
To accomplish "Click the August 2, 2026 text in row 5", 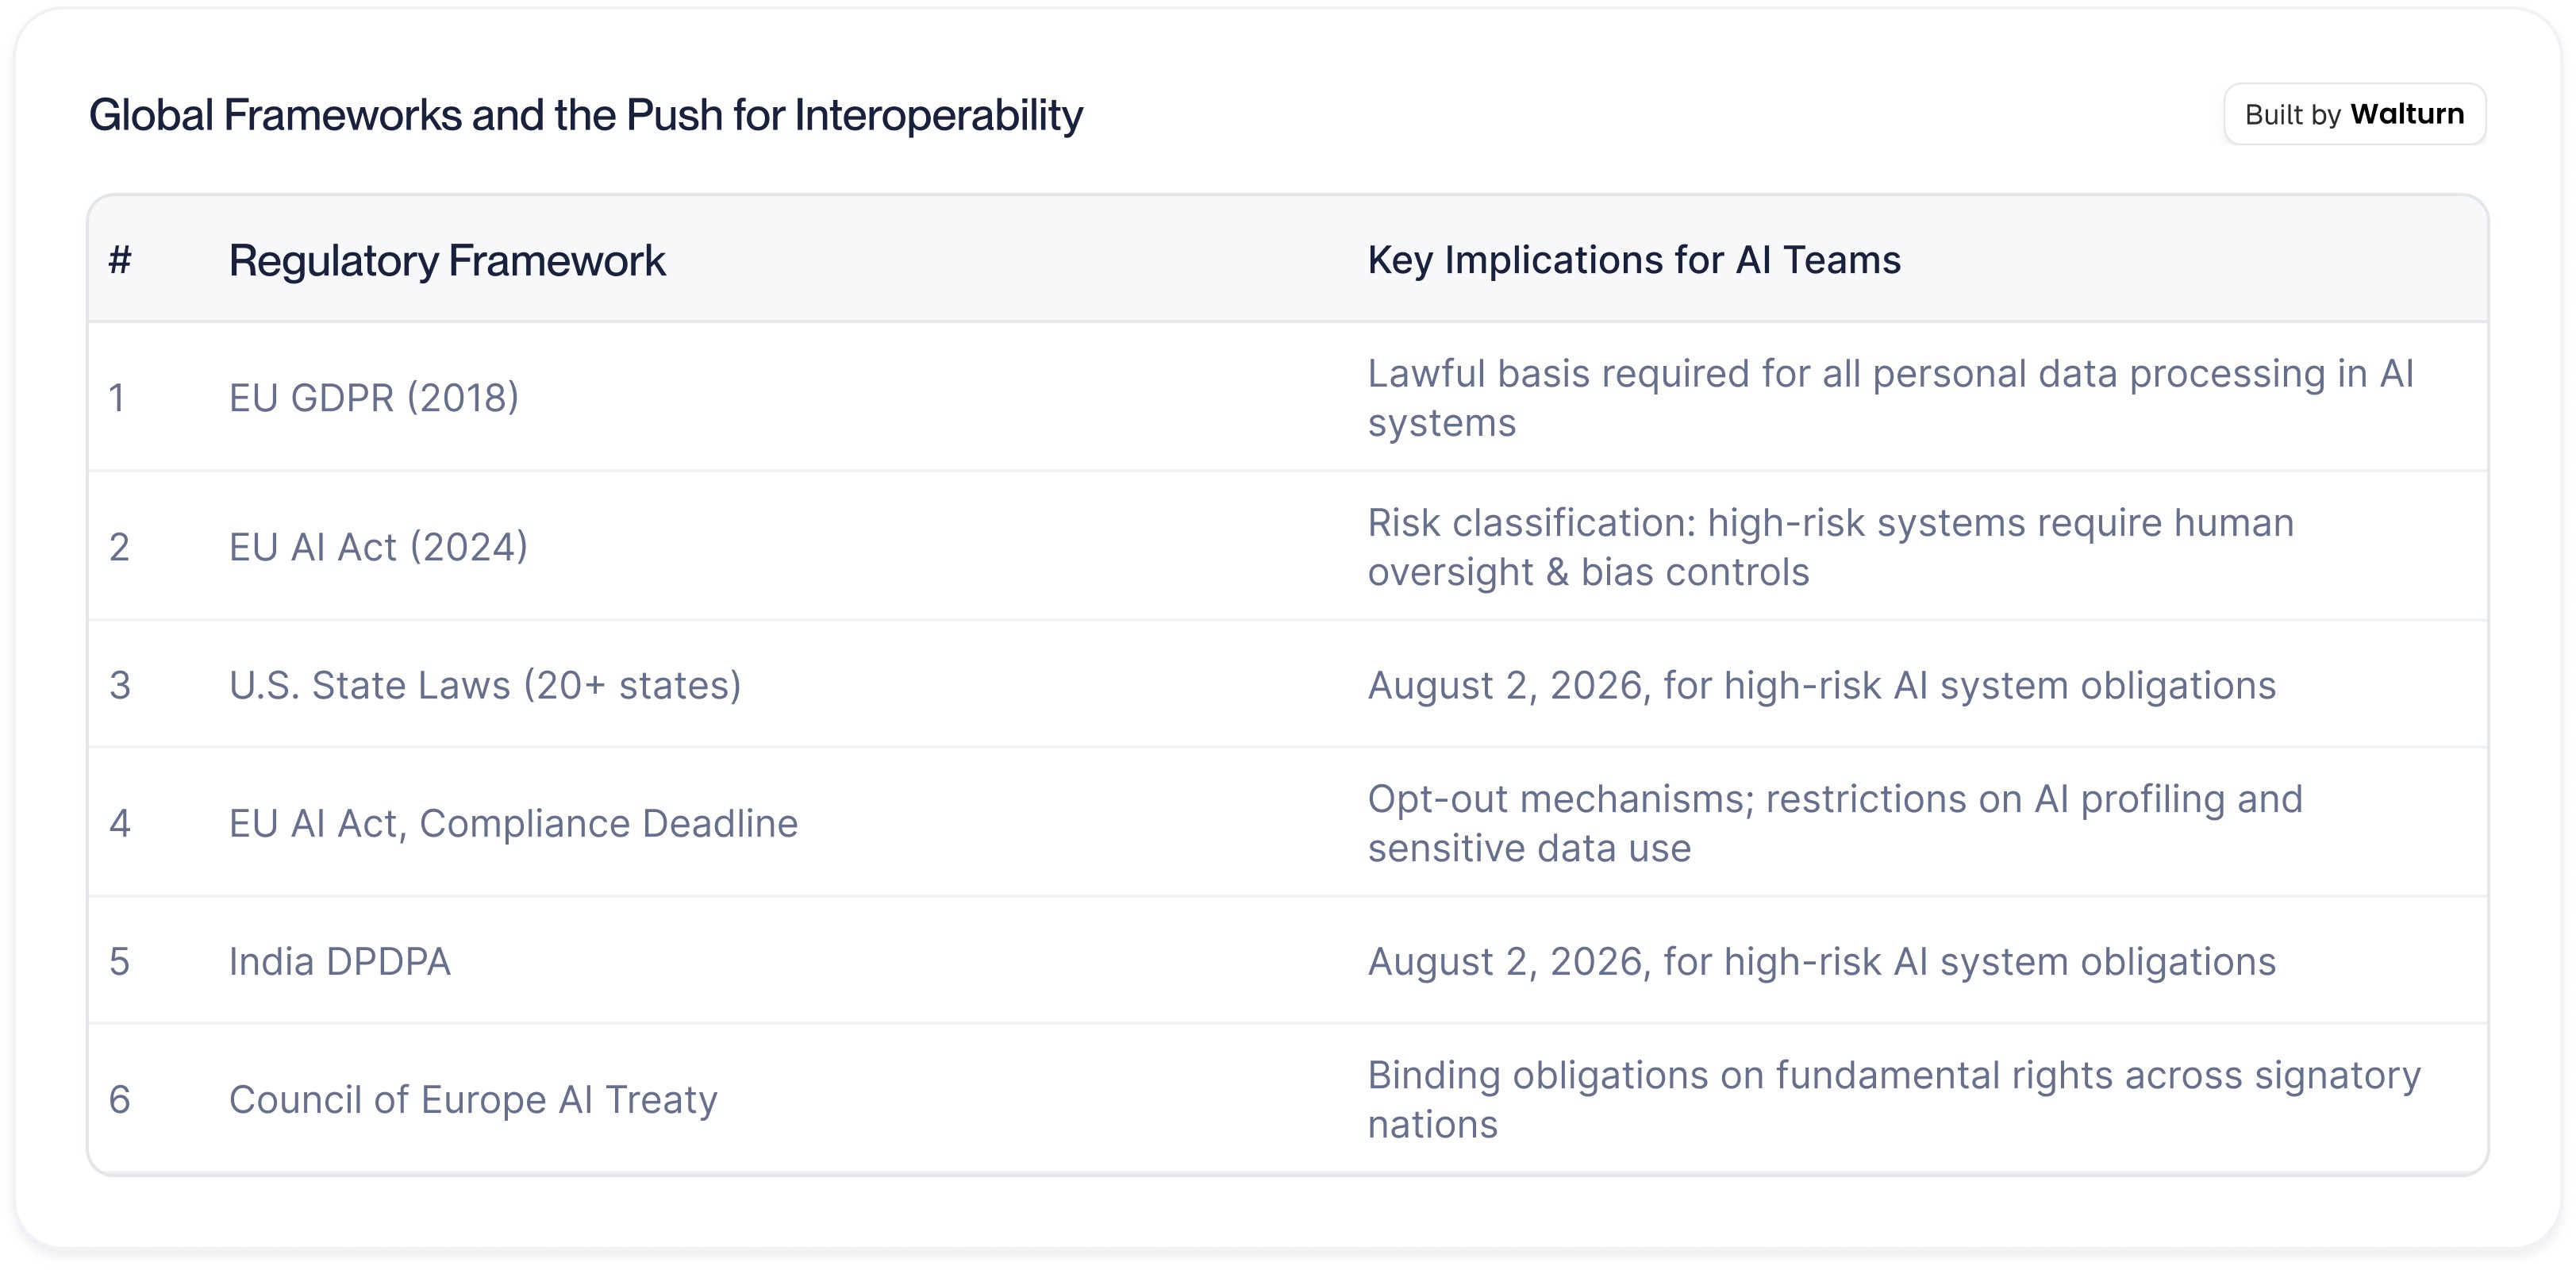I will (x=1507, y=961).
